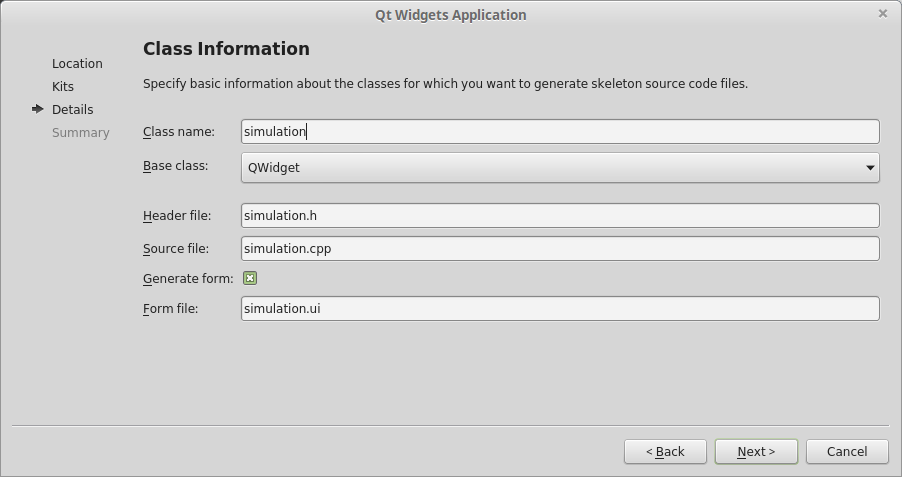Screen dimensions: 902x477
Task: Click the Next button
Action: (x=756, y=452)
